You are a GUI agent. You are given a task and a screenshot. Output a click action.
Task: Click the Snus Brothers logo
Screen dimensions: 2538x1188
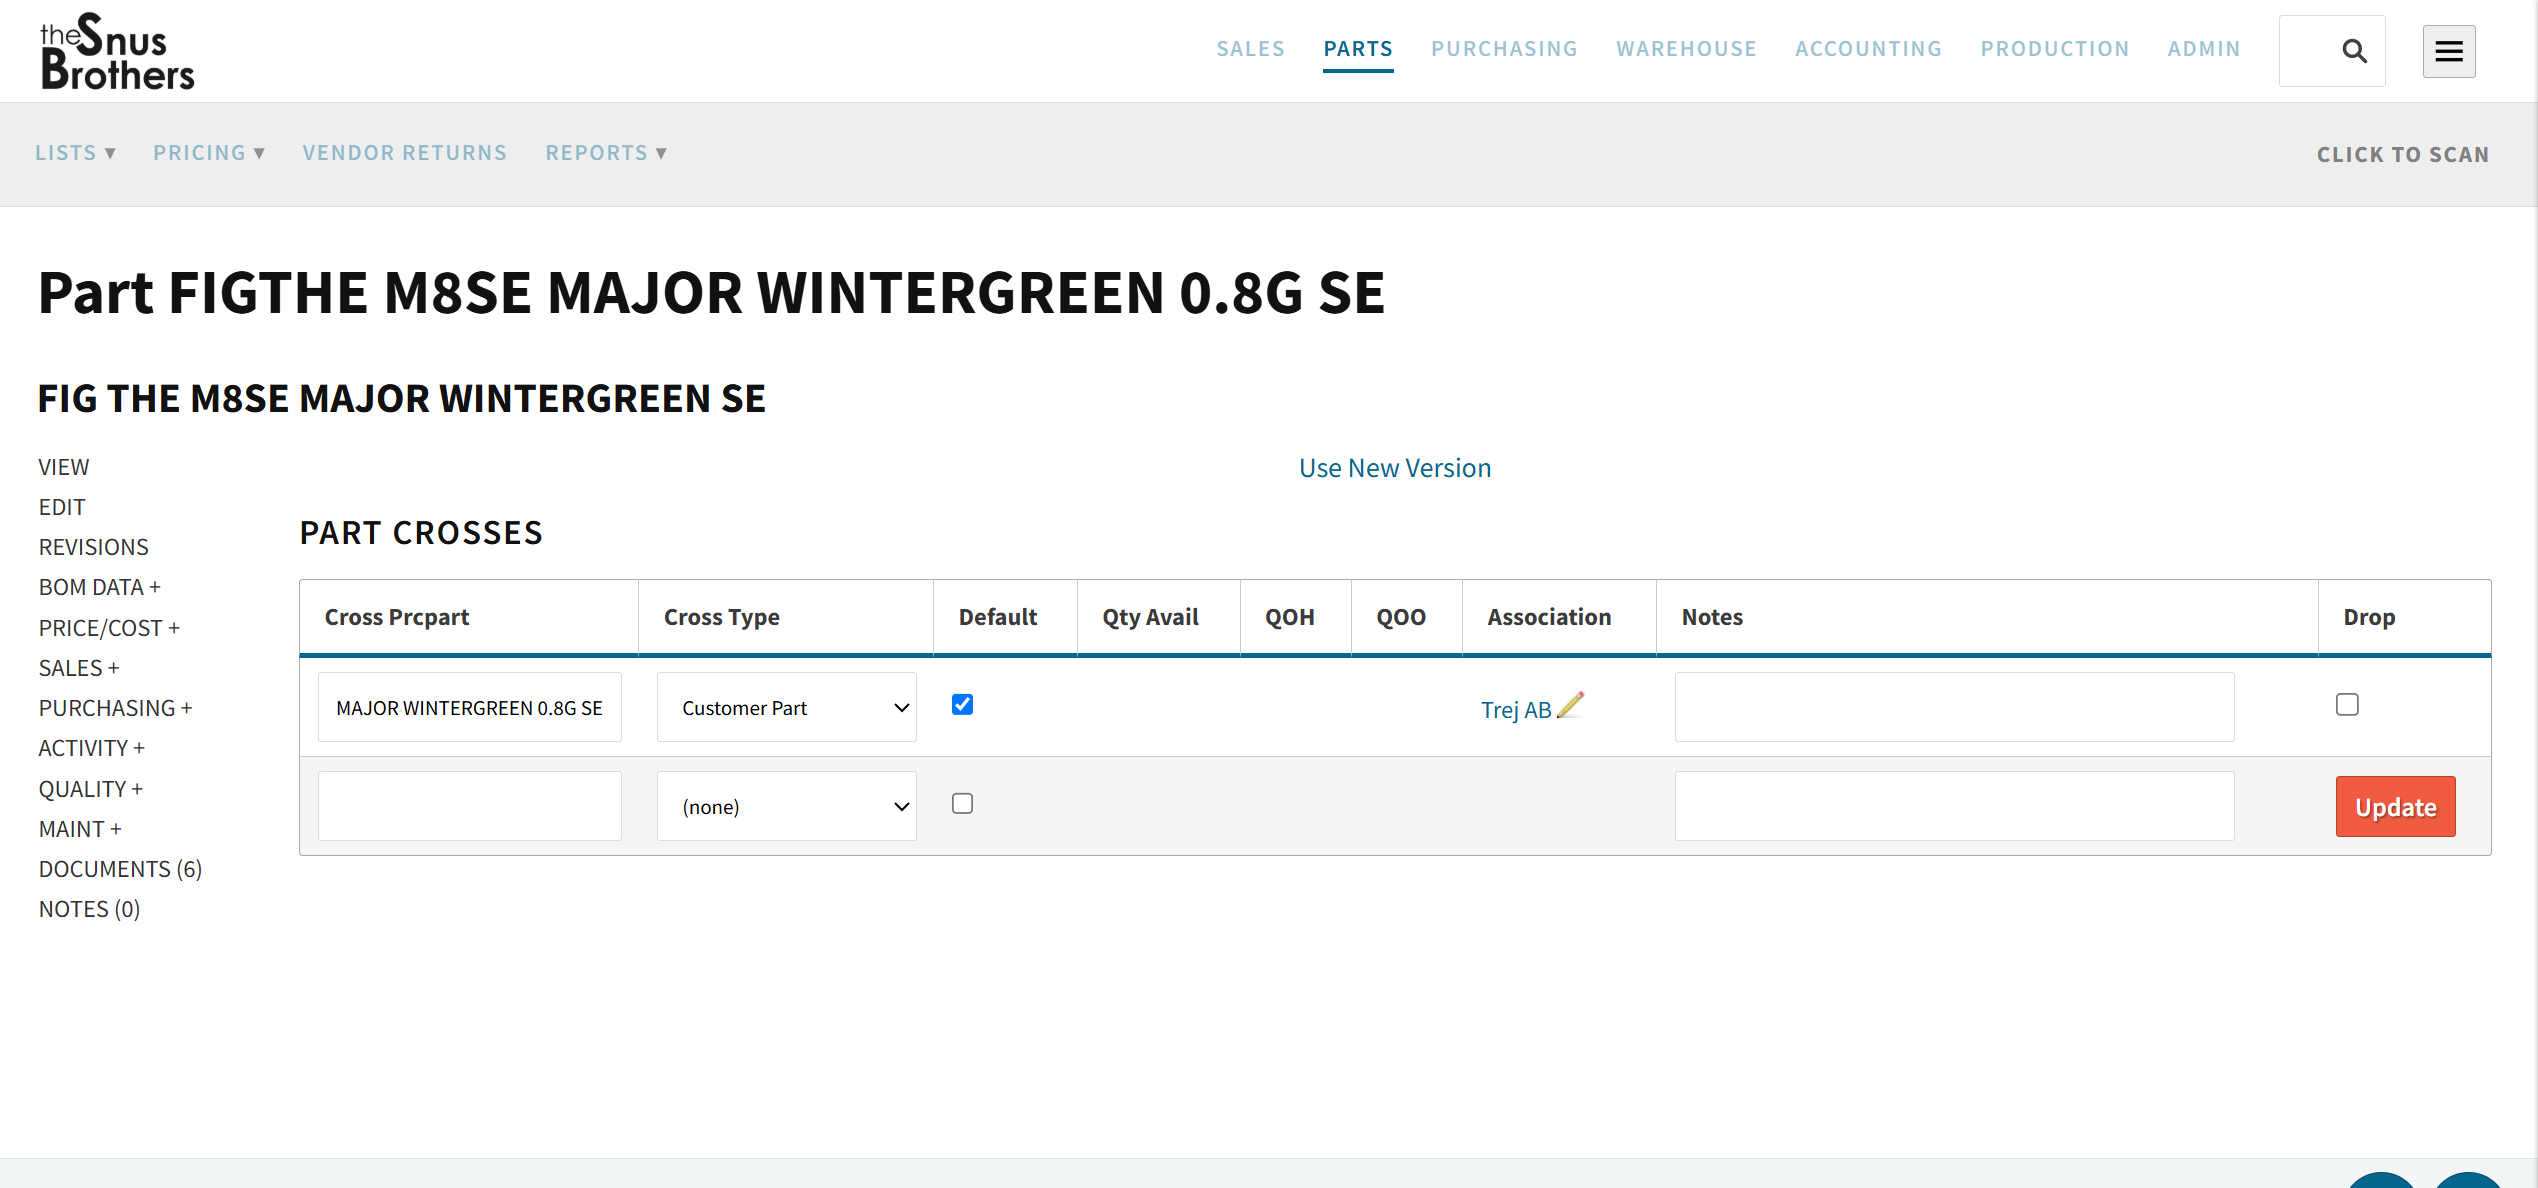coord(117,51)
